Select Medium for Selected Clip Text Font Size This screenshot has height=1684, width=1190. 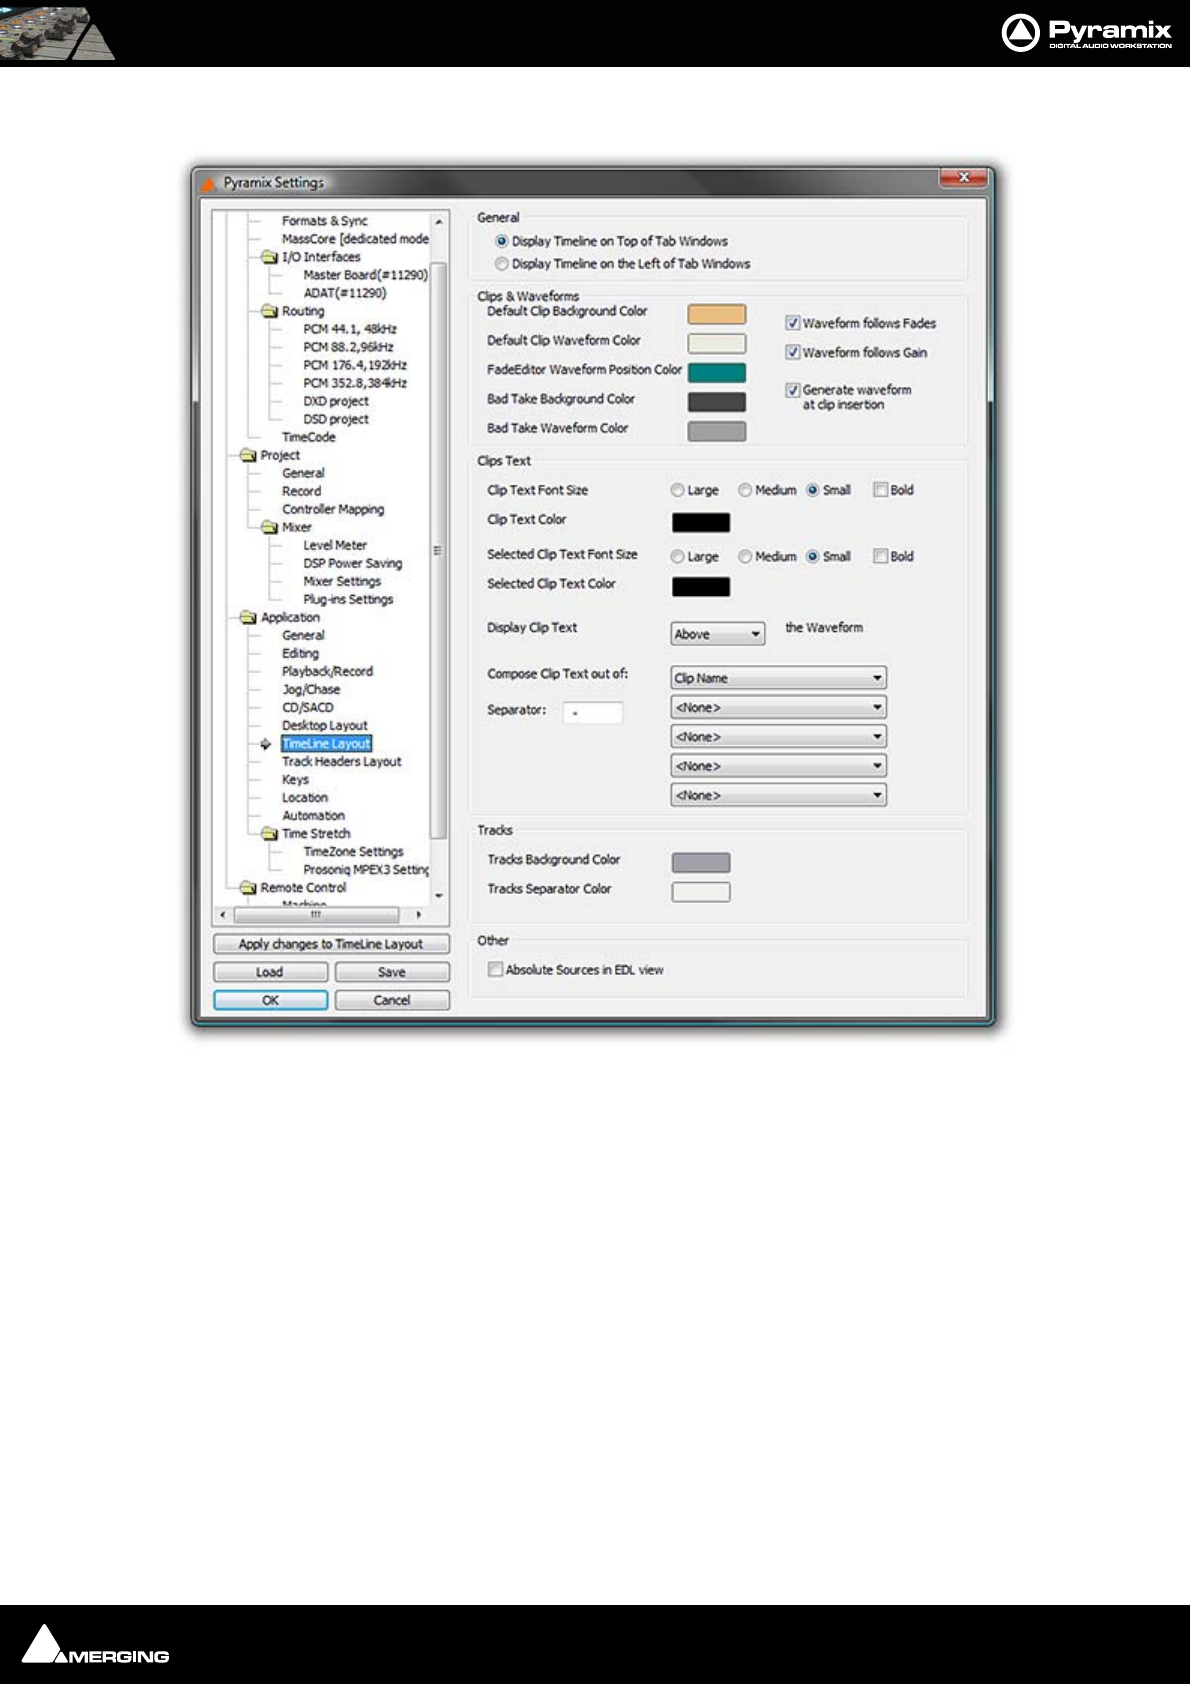coord(745,556)
